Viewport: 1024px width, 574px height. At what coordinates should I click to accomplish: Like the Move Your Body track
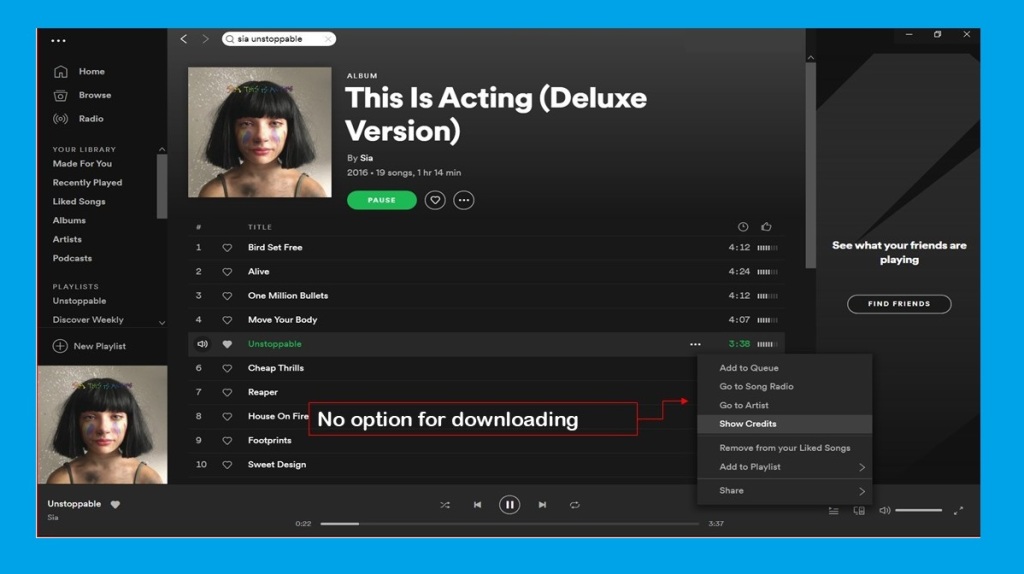point(227,320)
